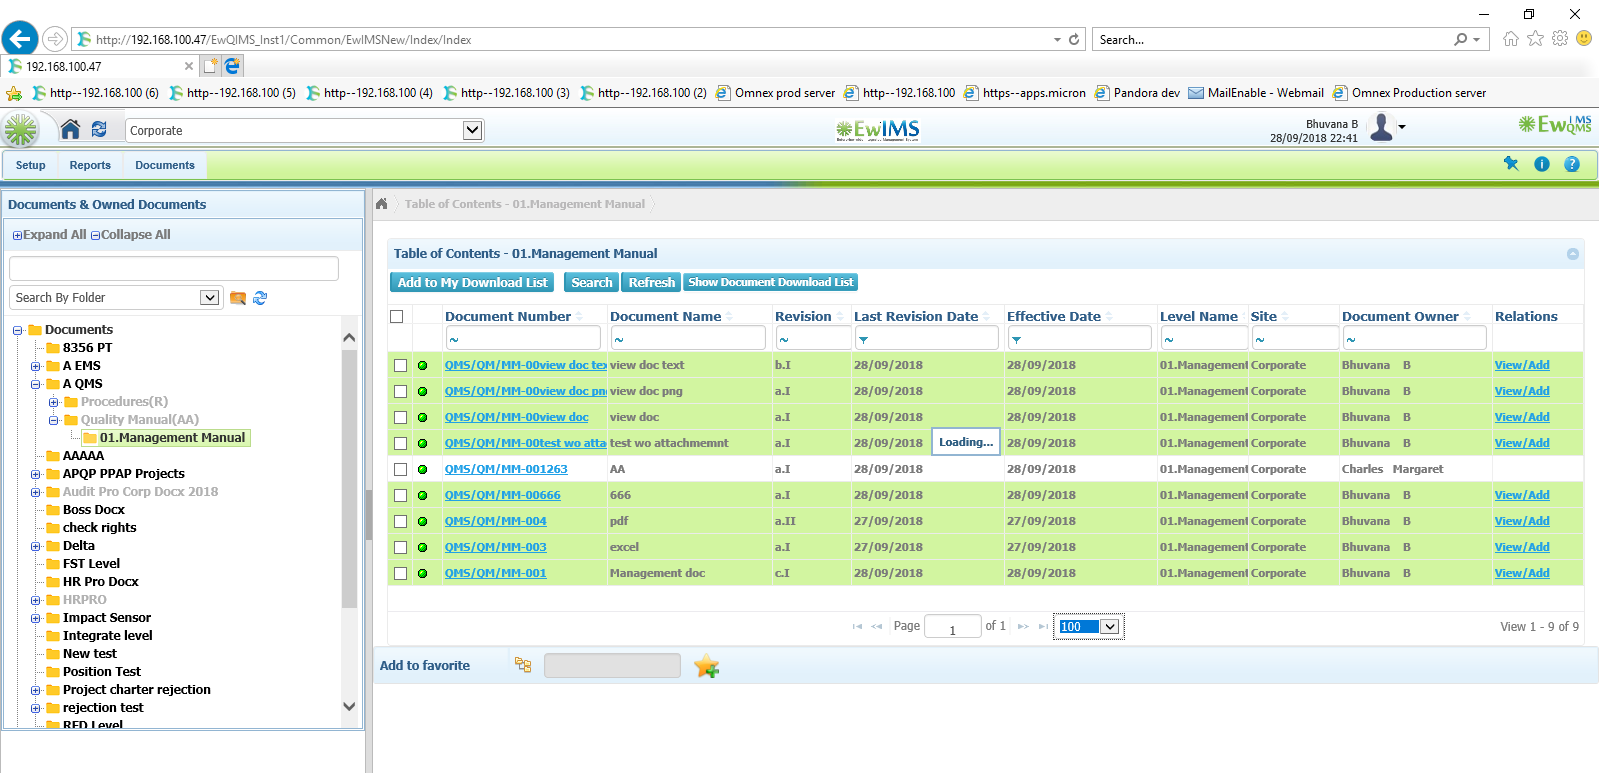Expand the A EMS folder node
Image resolution: width=1599 pixels, height=773 pixels.
(x=35, y=366)
